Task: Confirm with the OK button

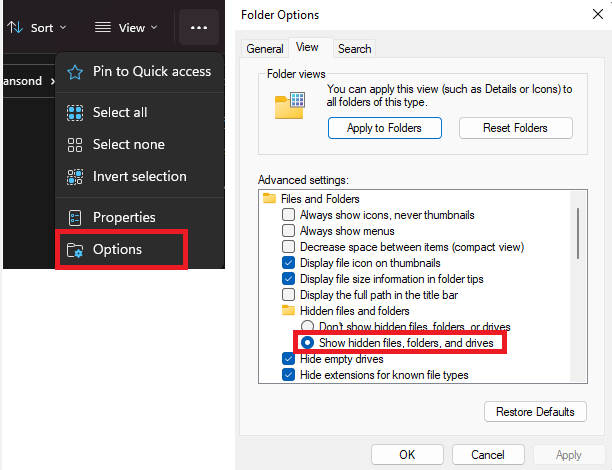Action: 407,454
